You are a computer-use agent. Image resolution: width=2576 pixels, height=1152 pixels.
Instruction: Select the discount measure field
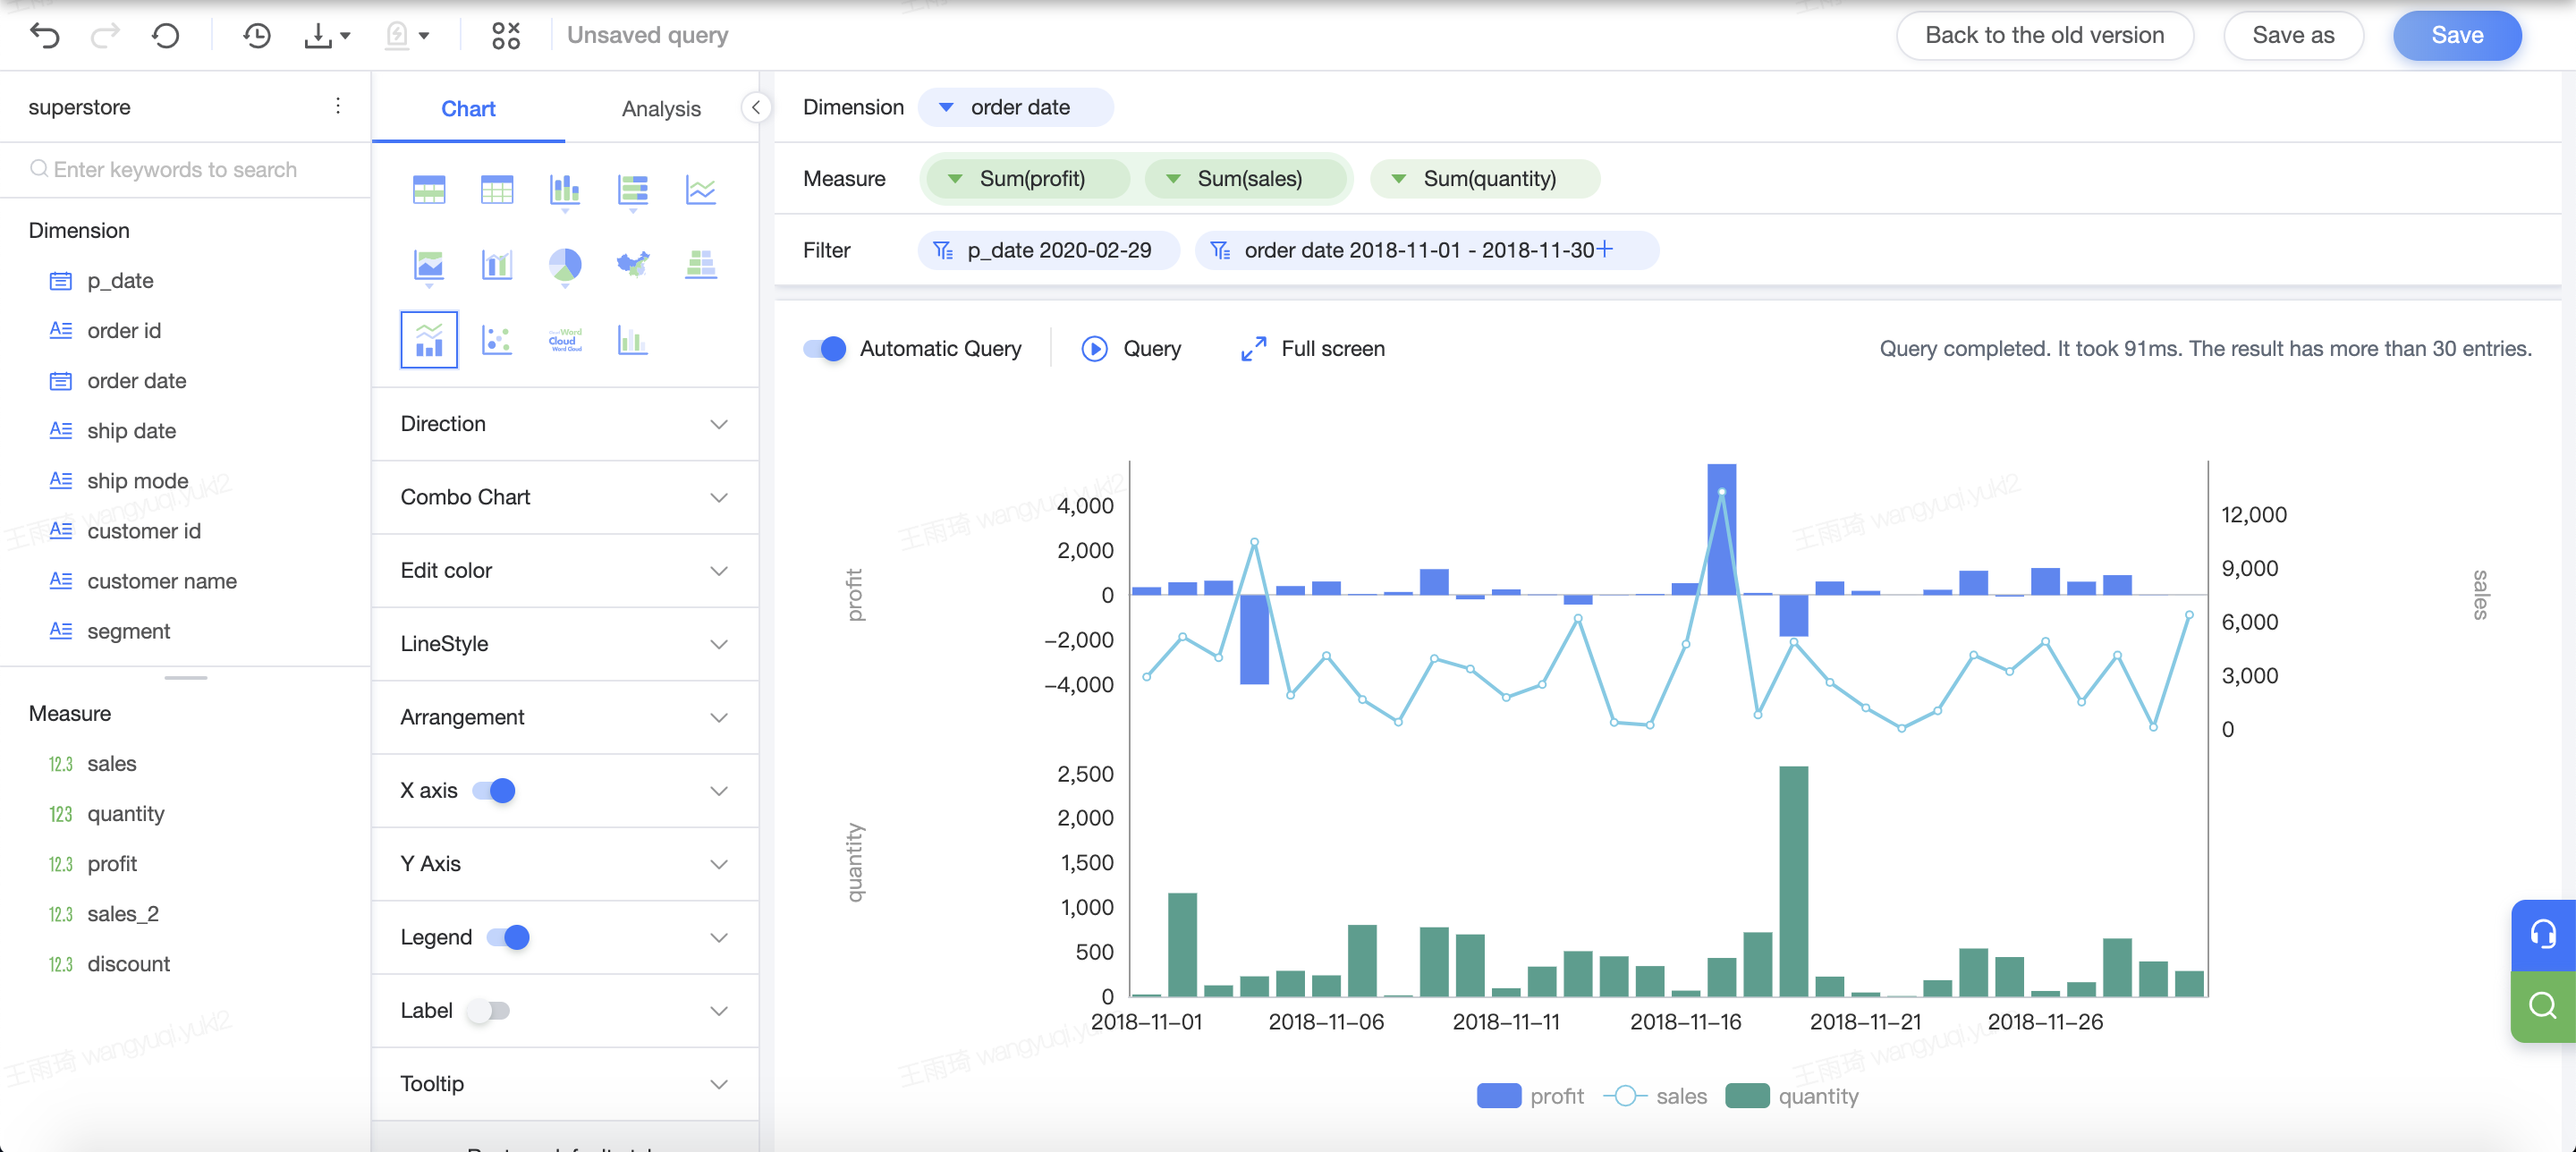point(128,964)
